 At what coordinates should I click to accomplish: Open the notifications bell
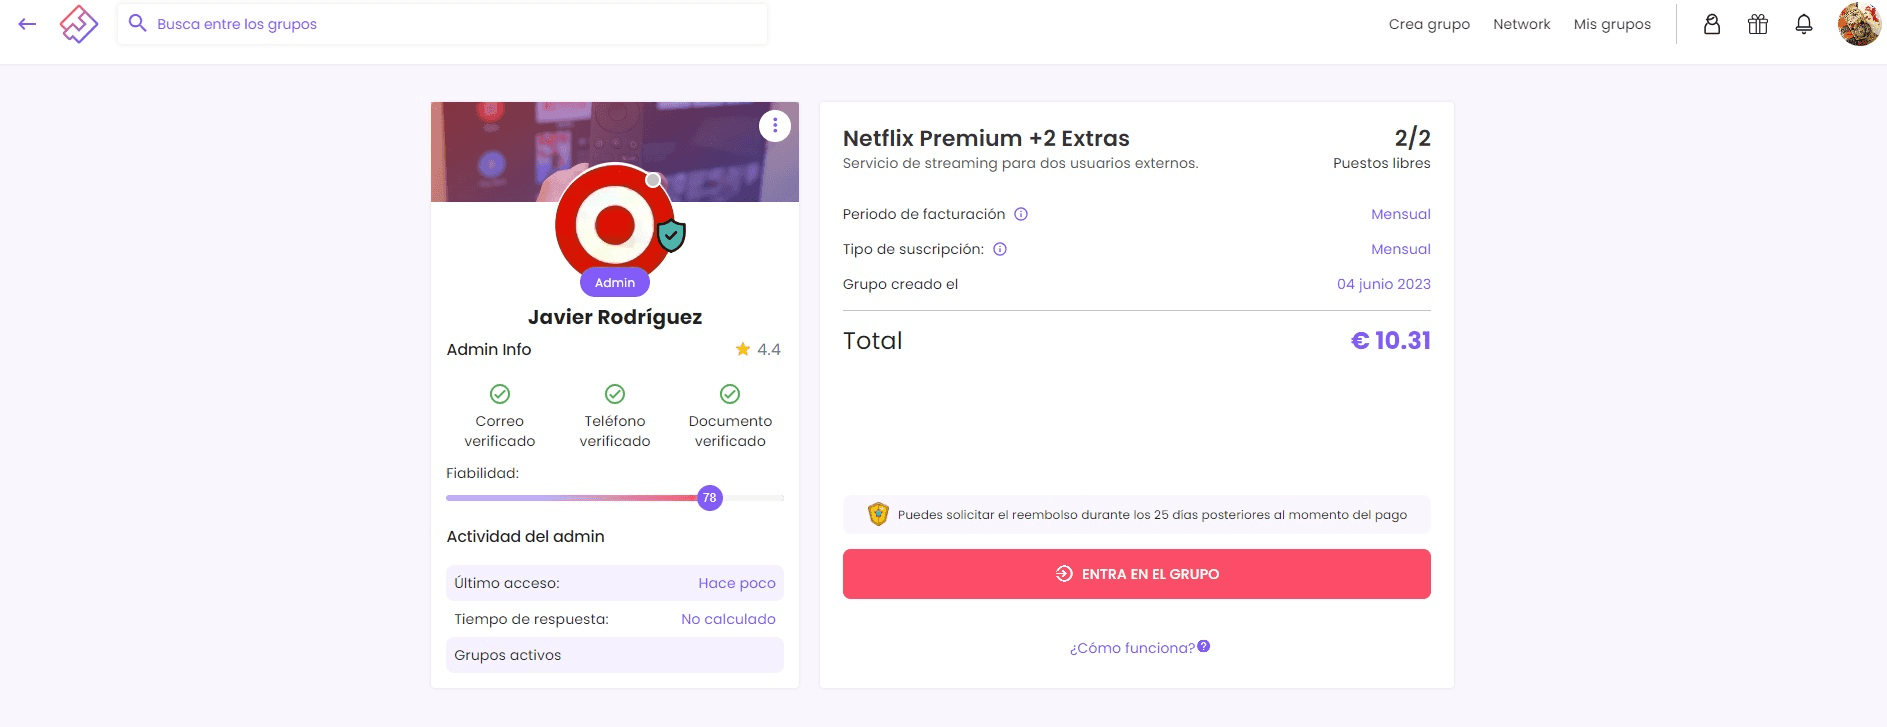point(1803,24)
